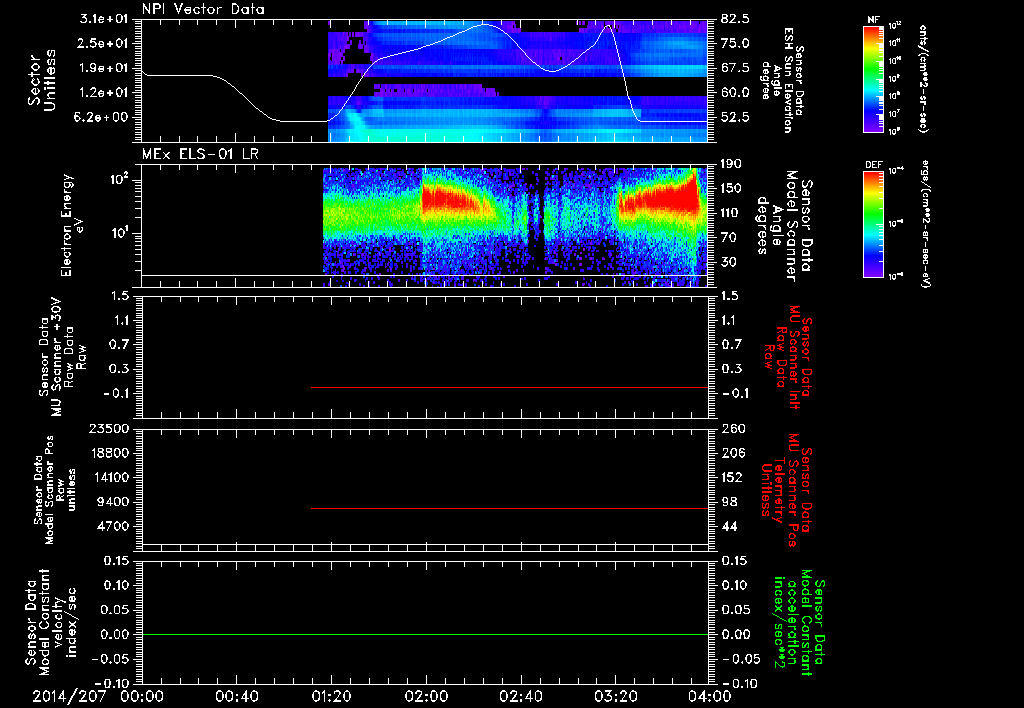Click the 206 telemetry tick value
1024x708 pixels.
click(x=733, y=453)
